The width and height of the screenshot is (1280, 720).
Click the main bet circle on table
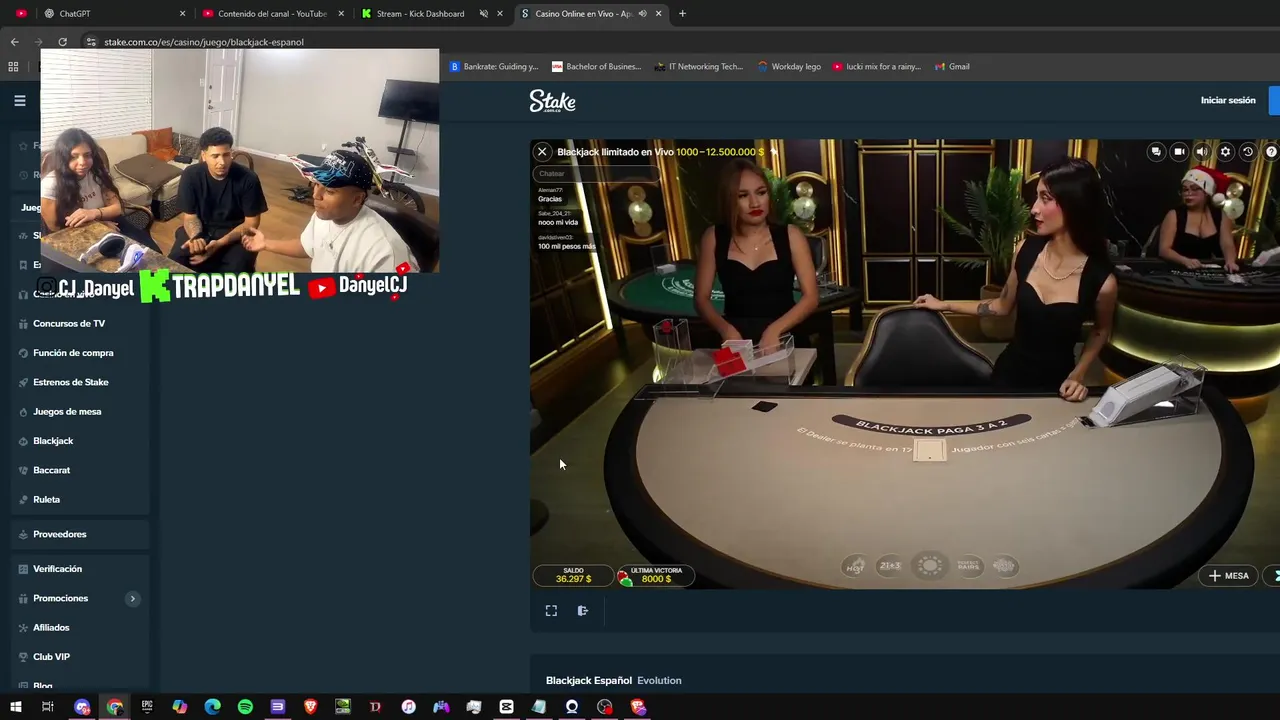[930, 566]
